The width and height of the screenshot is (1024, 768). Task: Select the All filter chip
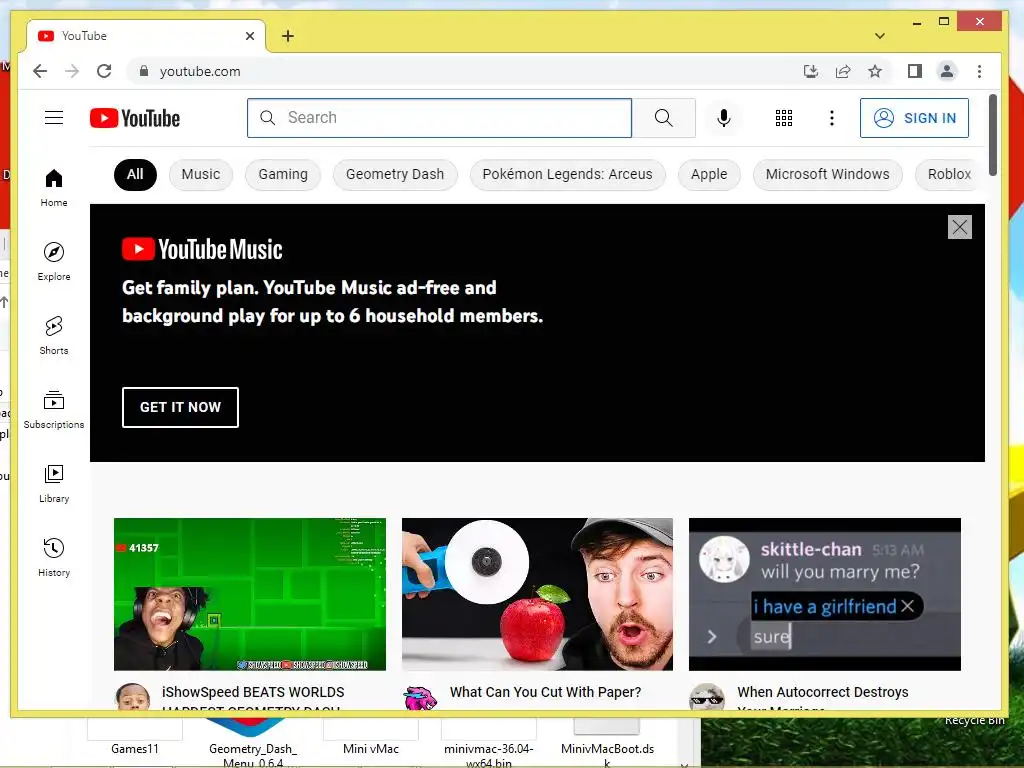click(x=135, y=174)
